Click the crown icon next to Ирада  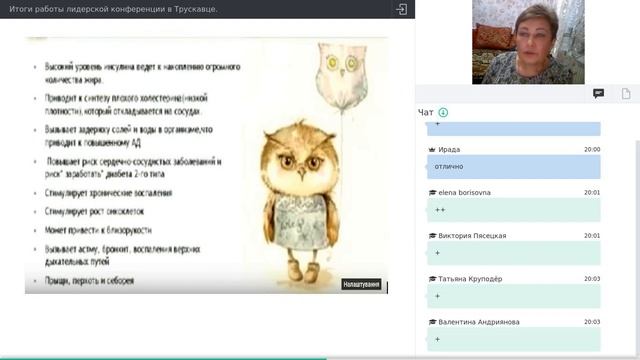click(432, 150)
